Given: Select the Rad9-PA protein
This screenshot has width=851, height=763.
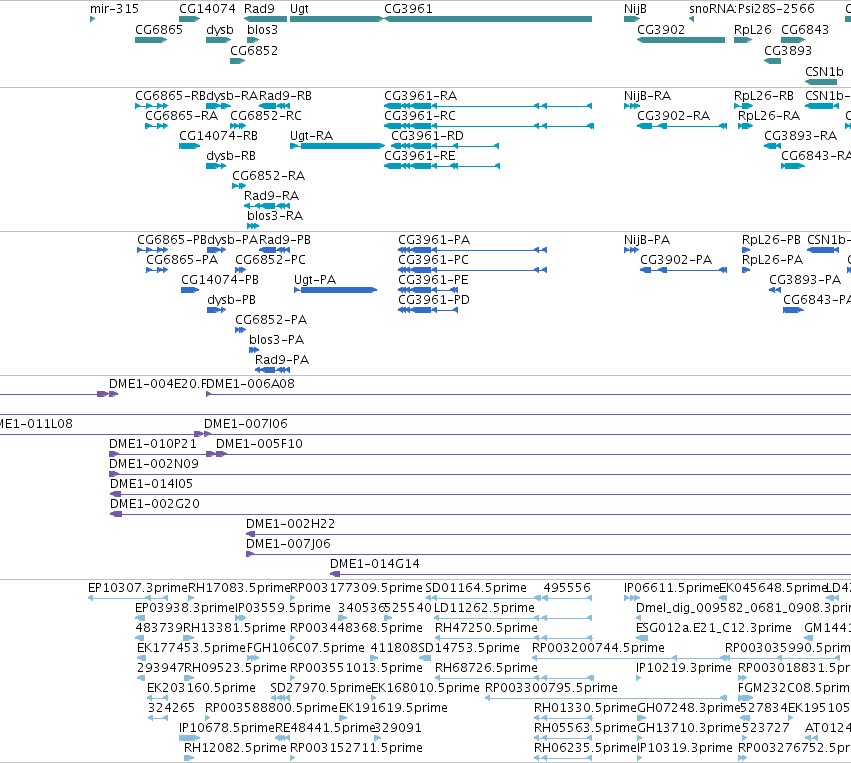Looking at the screenshot, I should click(272, 370).
